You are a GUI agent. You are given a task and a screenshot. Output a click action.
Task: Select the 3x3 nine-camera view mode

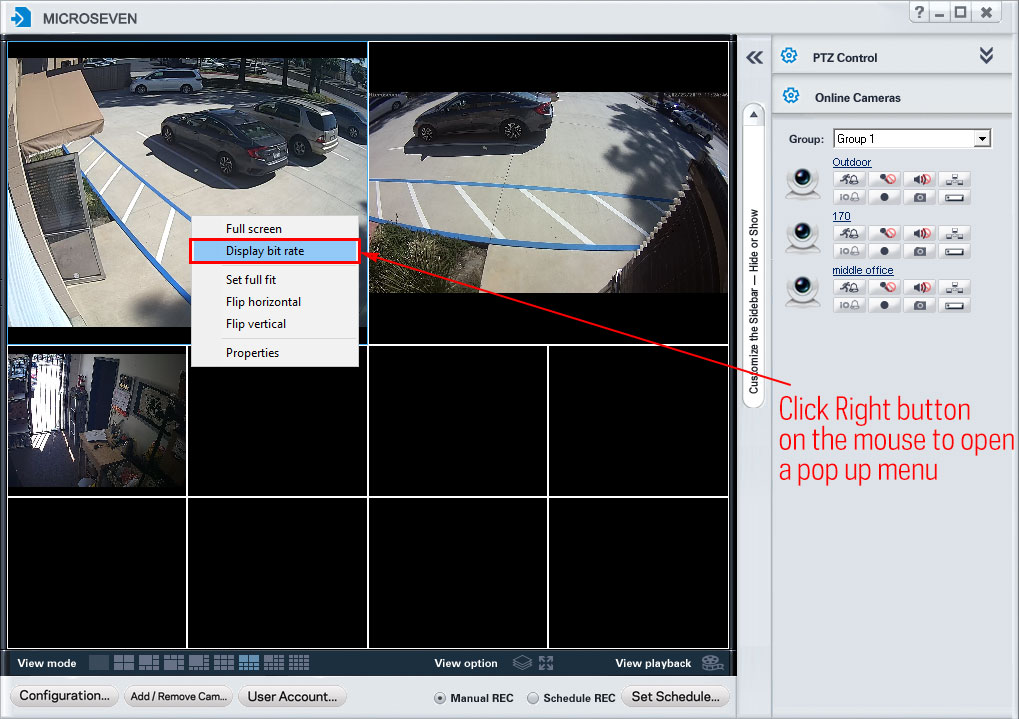(224, 663)
